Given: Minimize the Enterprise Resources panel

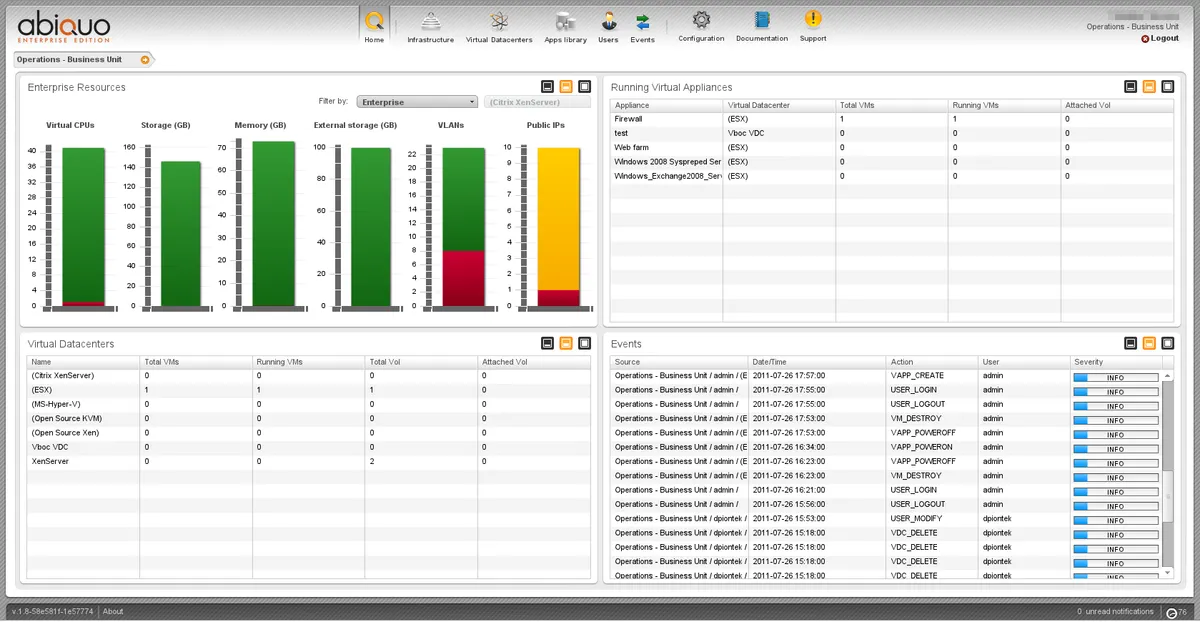Looking at the screenshot, I should click(547, 87).
